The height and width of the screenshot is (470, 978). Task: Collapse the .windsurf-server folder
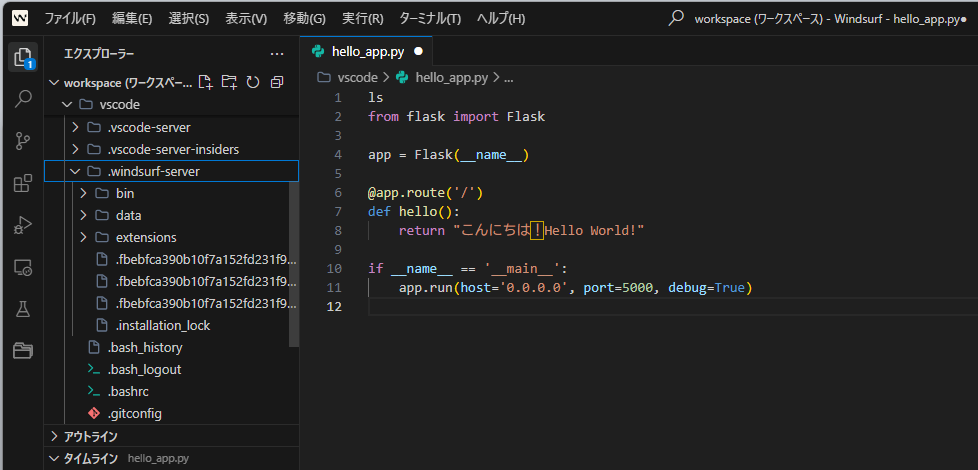point(75,171)
